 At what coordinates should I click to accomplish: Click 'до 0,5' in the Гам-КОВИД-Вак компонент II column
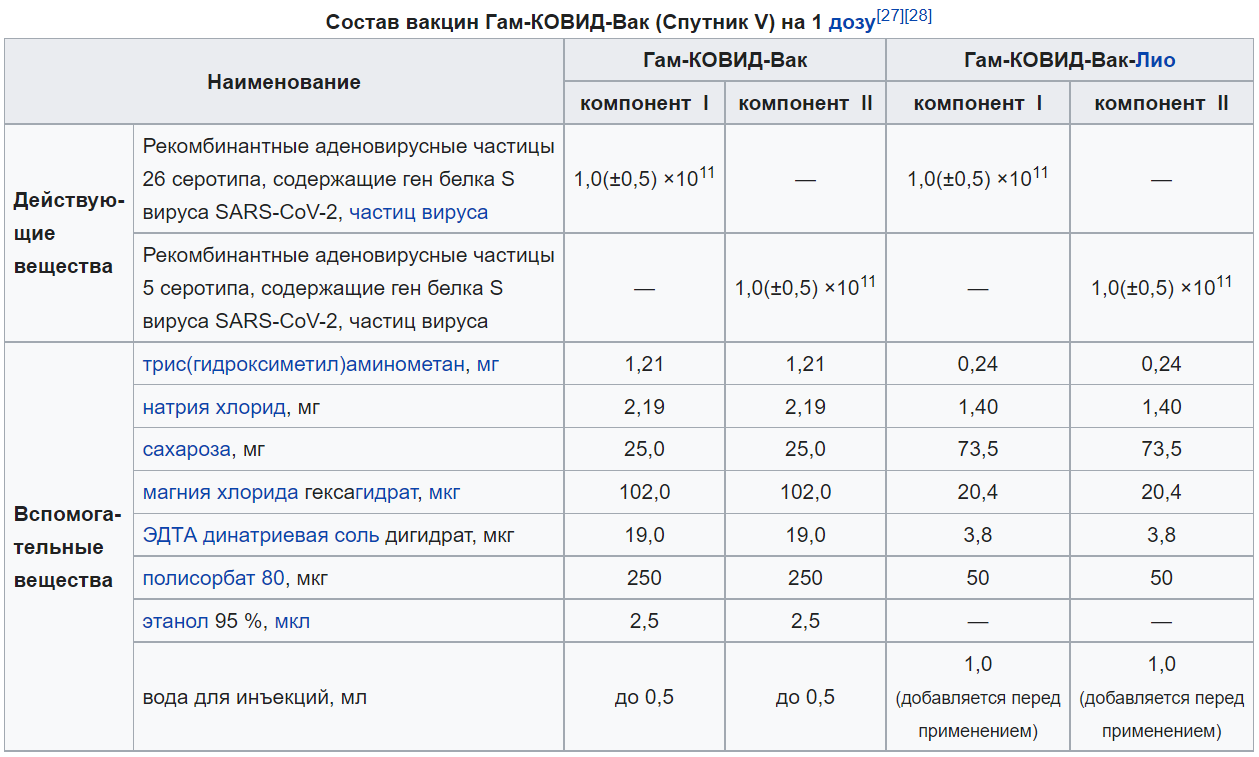805,697
